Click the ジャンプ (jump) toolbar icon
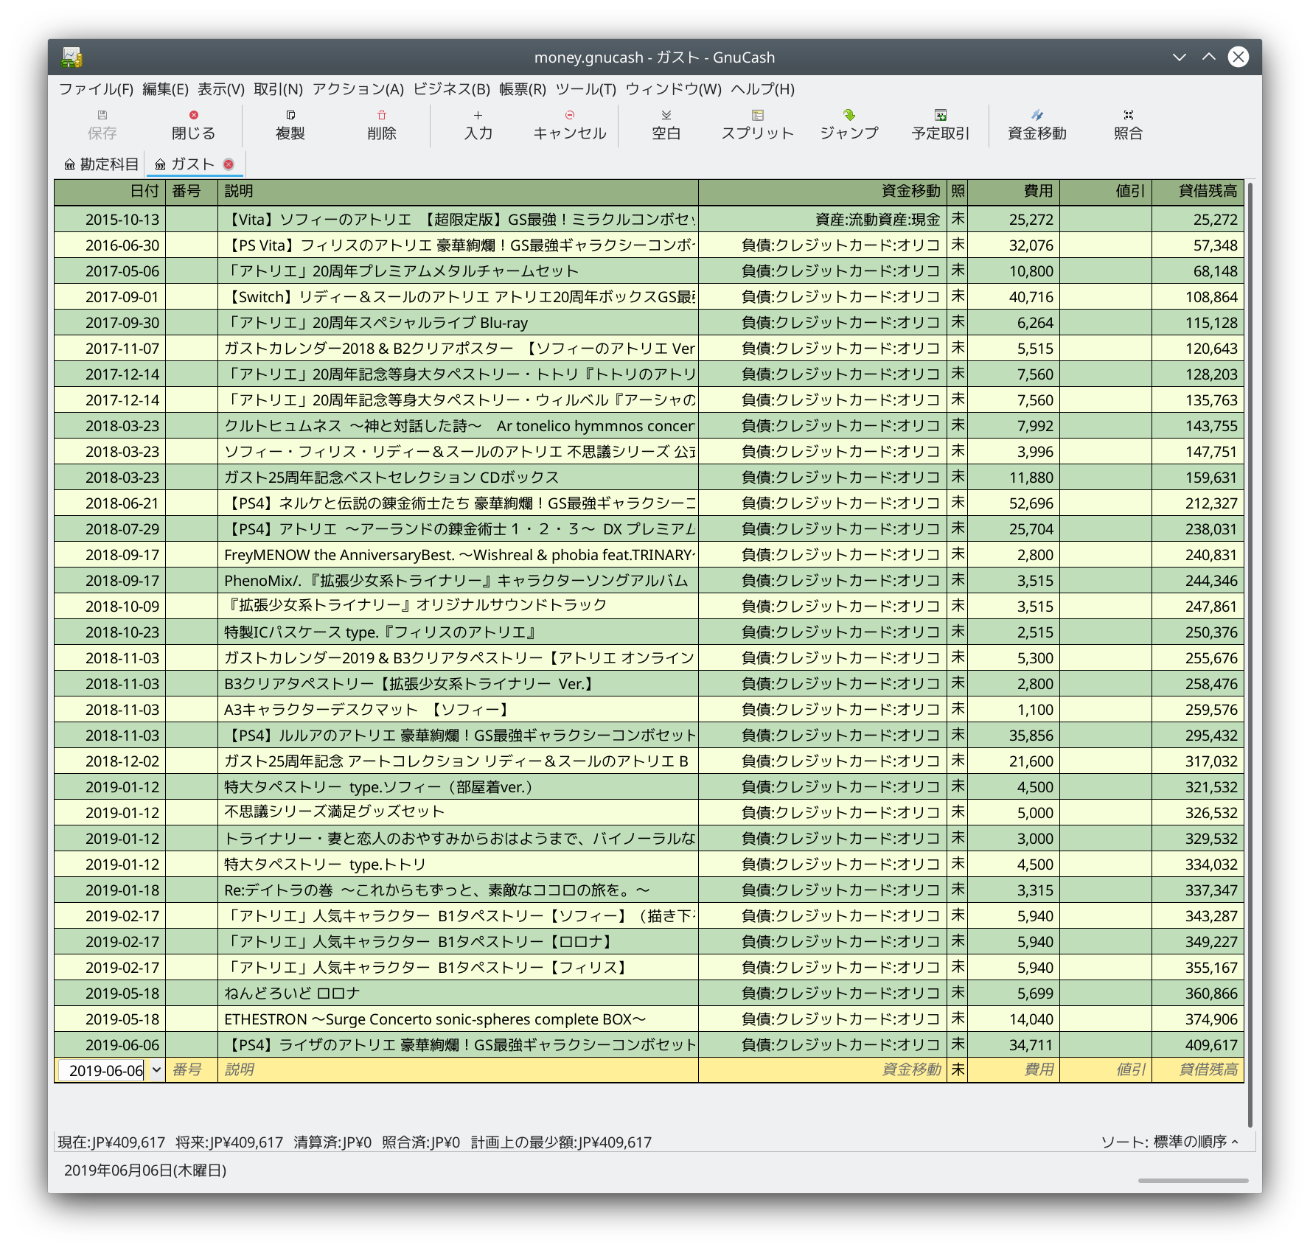The height and width of the screenshot is (1250, 1310). 849,124
